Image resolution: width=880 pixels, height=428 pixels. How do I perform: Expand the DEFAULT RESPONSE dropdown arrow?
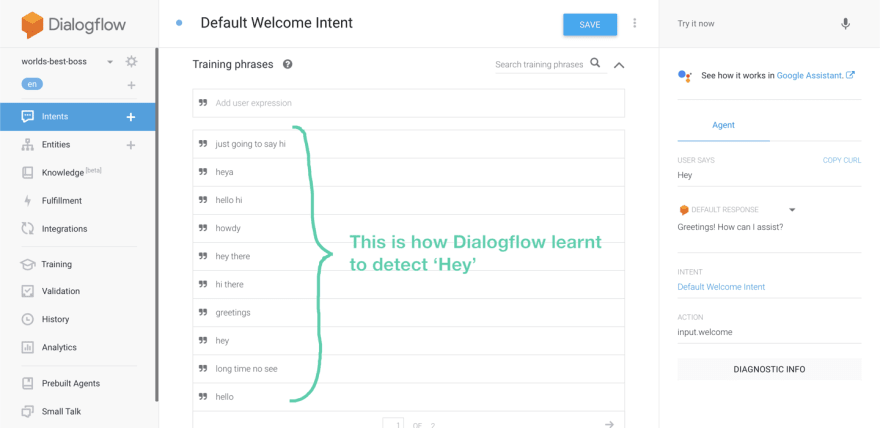(792, 210)
